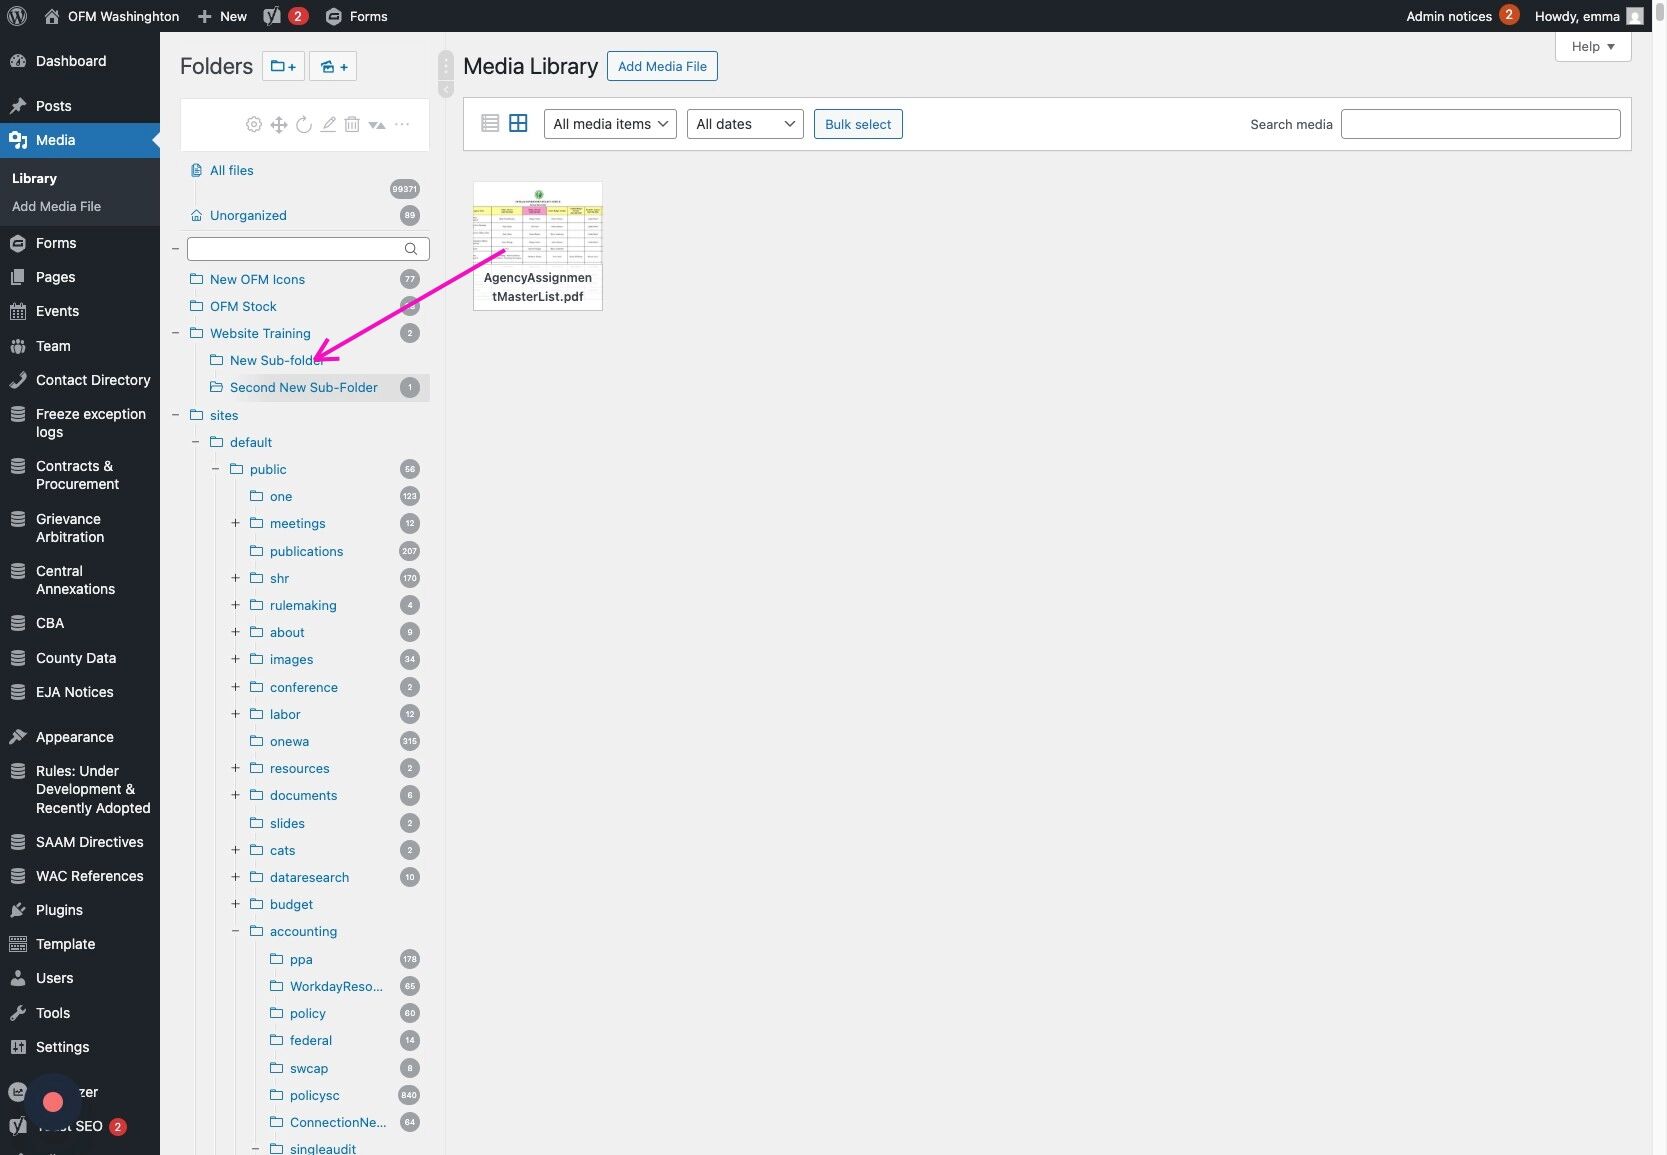Open the Posts menu in sidebar

80,106
